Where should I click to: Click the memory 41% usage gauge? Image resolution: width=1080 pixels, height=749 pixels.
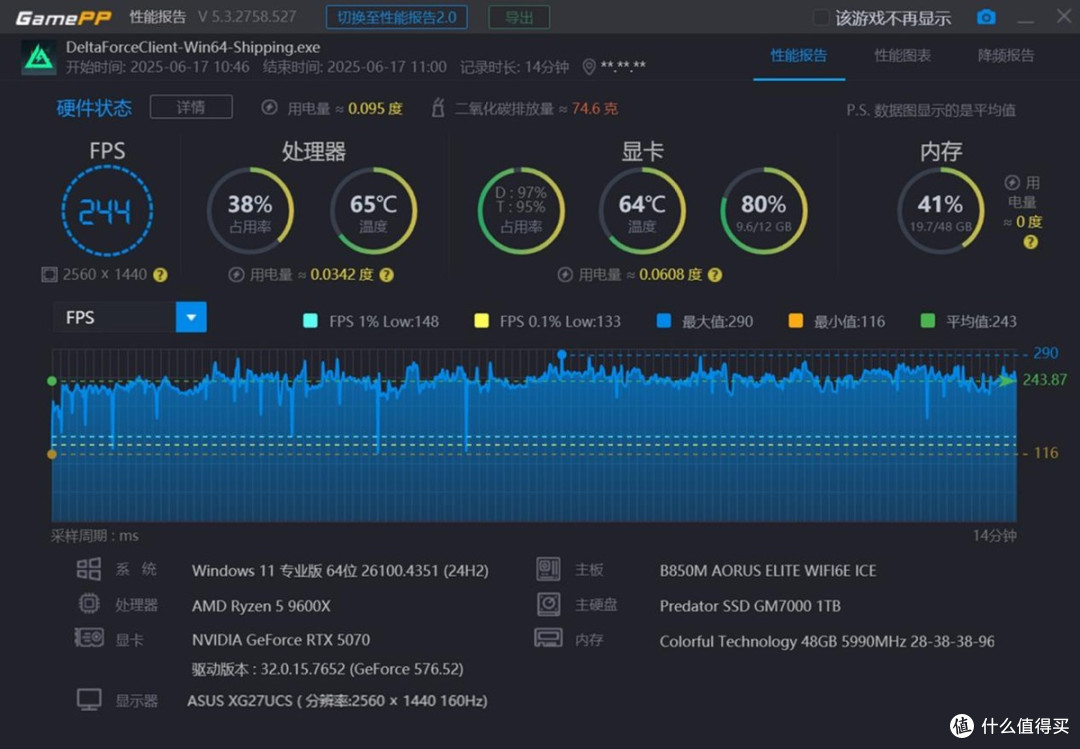940,211
